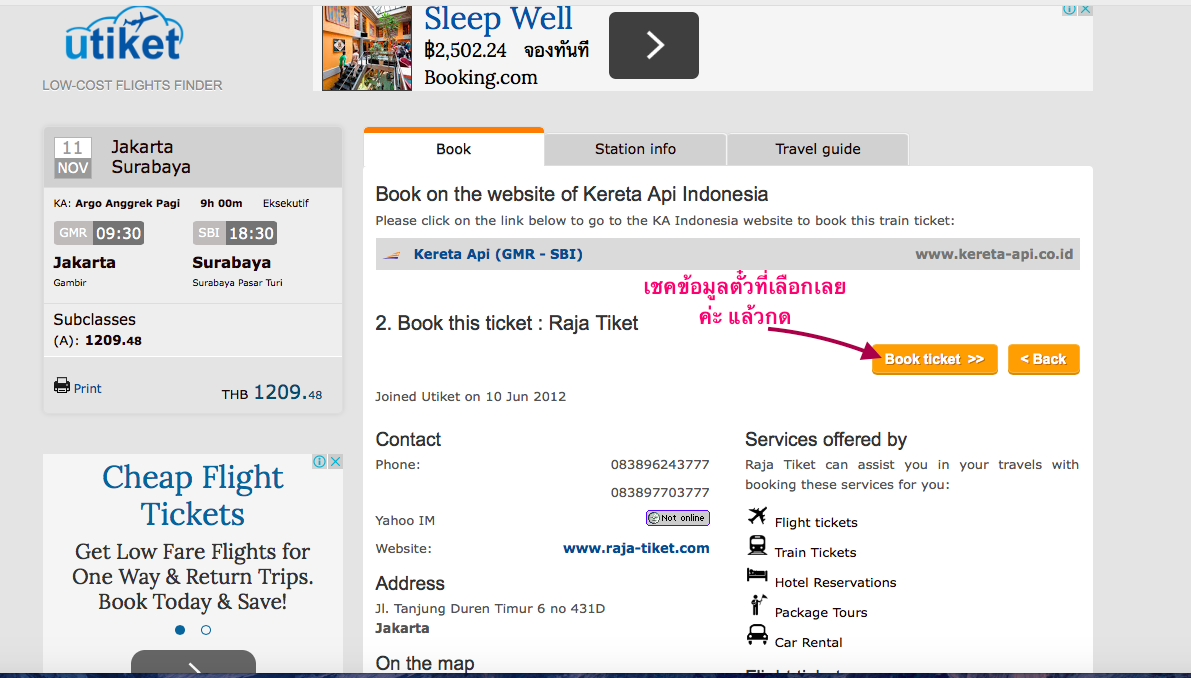Click the Jl. Tanjung Duren Timur address
Screen dimensions: 1191x678
490,608
